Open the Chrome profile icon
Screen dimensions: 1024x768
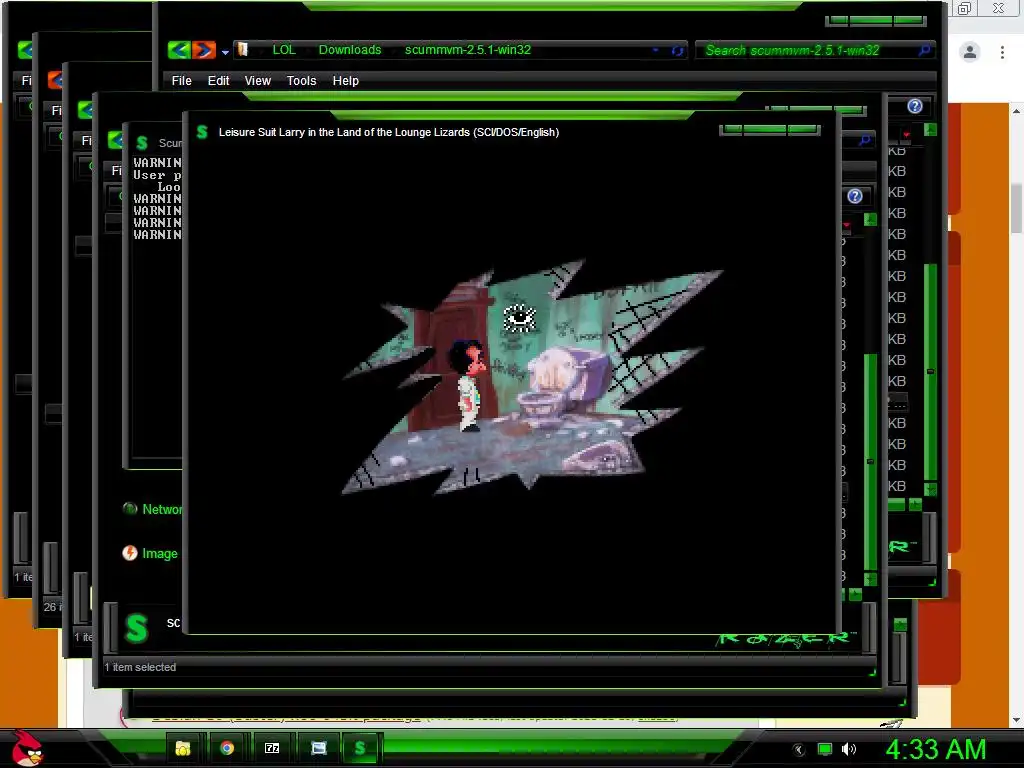pyautogui.click(x=970, y=52)
